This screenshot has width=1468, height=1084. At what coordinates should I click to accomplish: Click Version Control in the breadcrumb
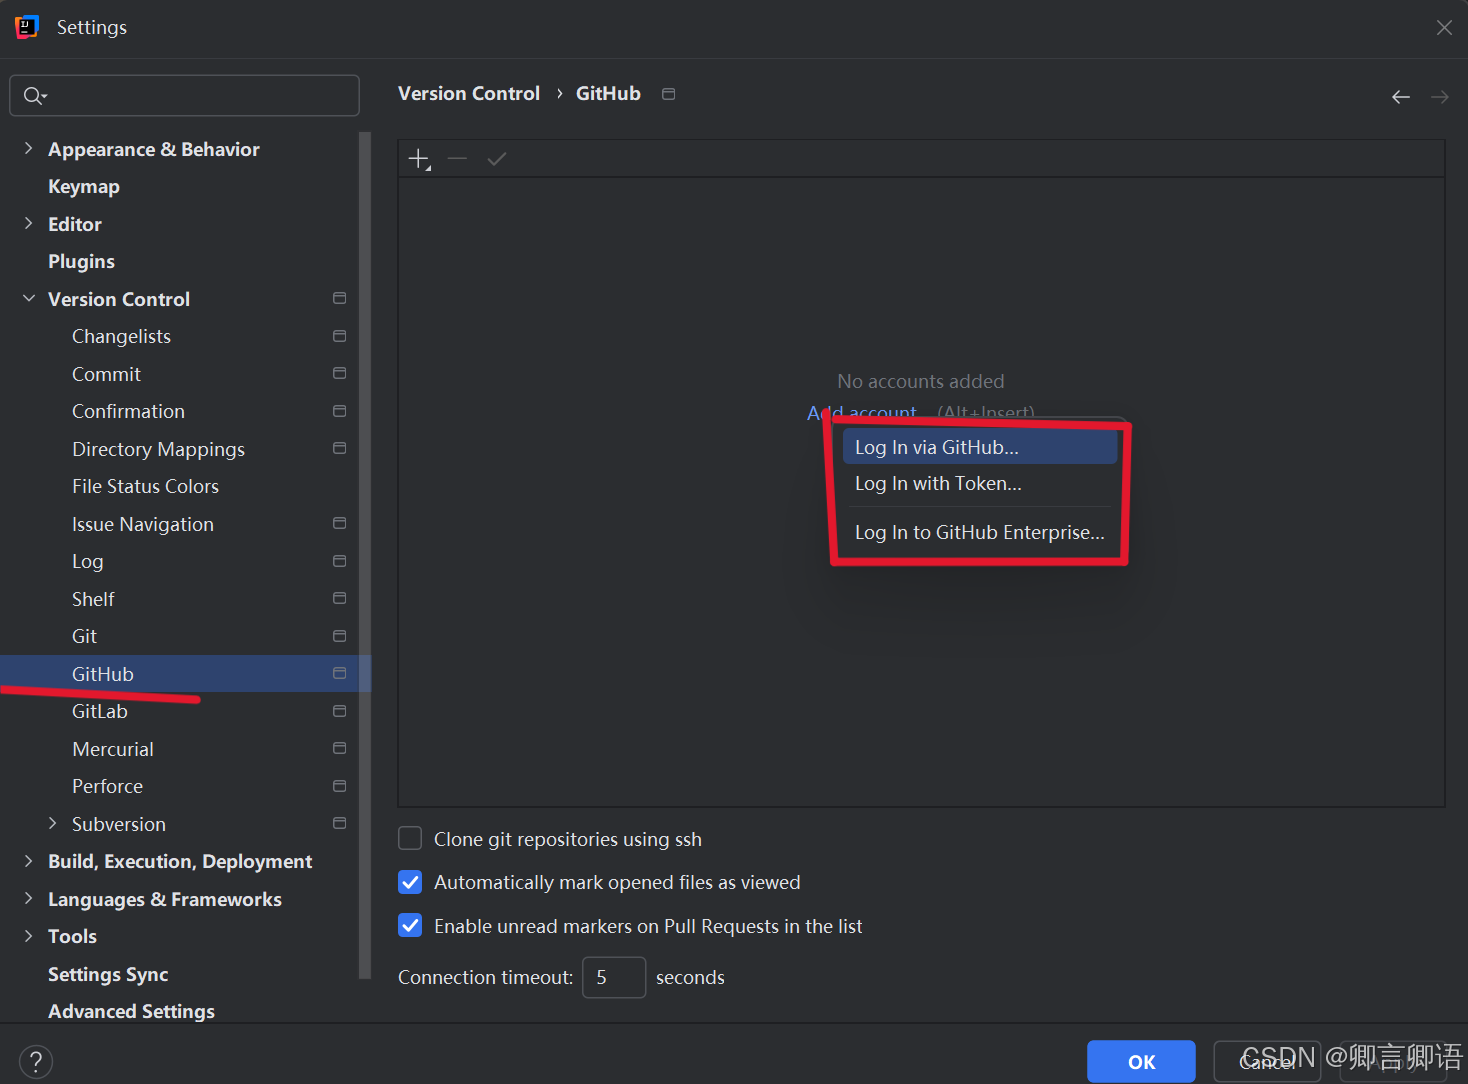pos(469,93)
